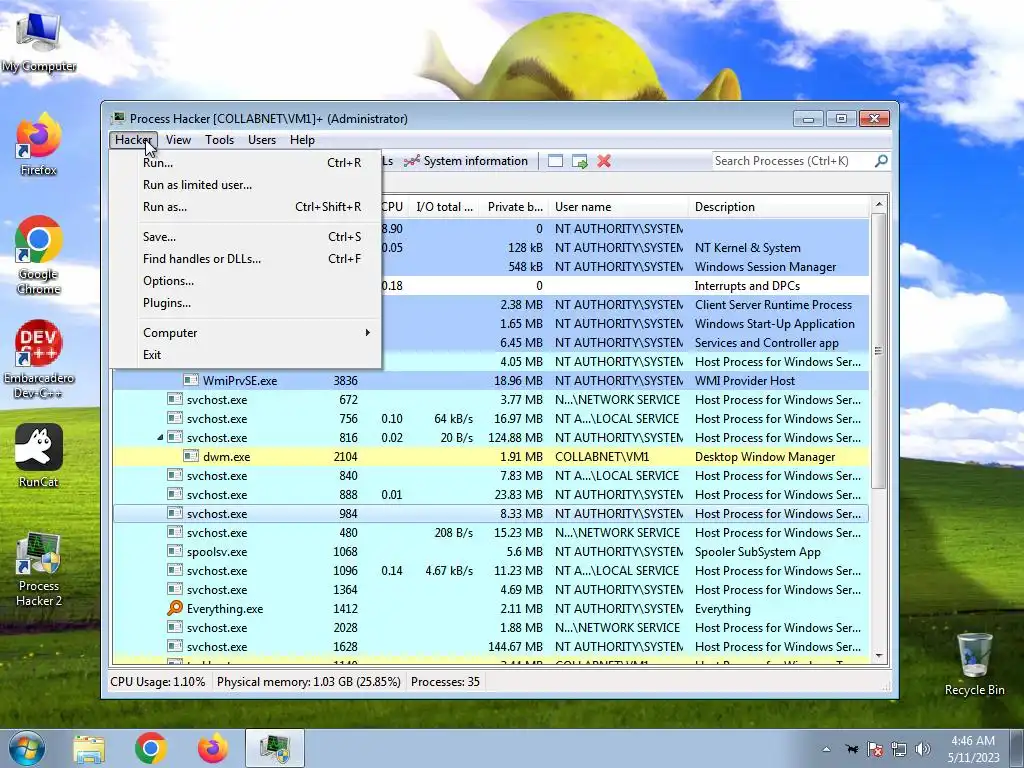Open RunCat desktop icon
This screenshot has width=1024, height=768.
click(39, 456)
